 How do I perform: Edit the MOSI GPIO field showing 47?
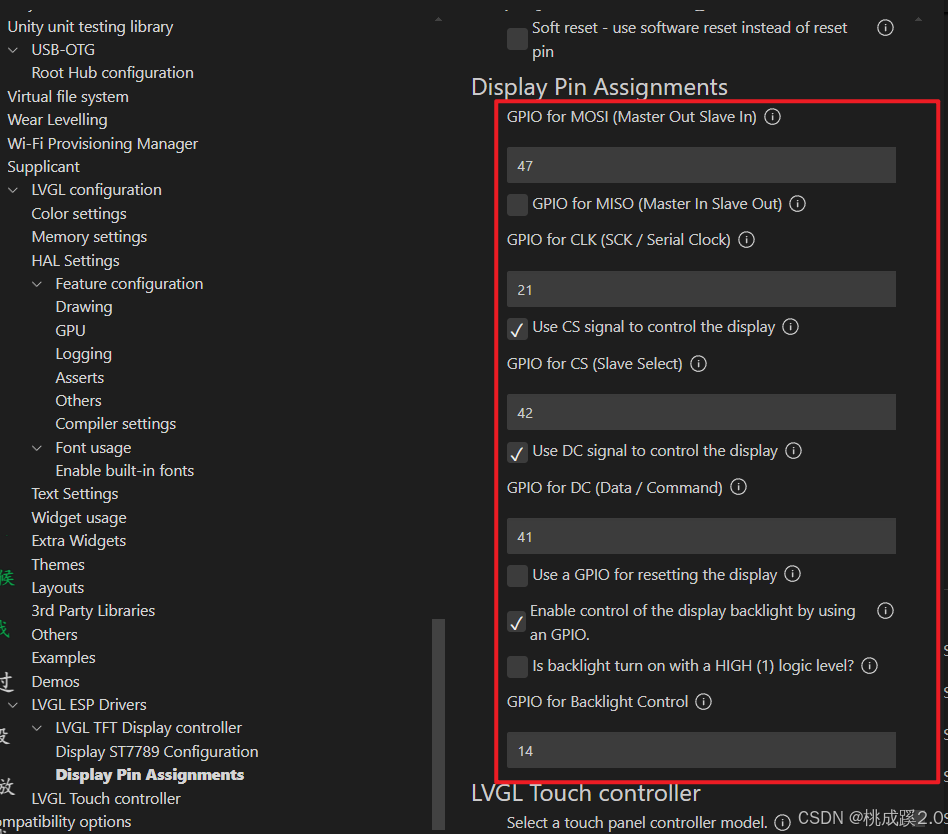pos(701,165)
